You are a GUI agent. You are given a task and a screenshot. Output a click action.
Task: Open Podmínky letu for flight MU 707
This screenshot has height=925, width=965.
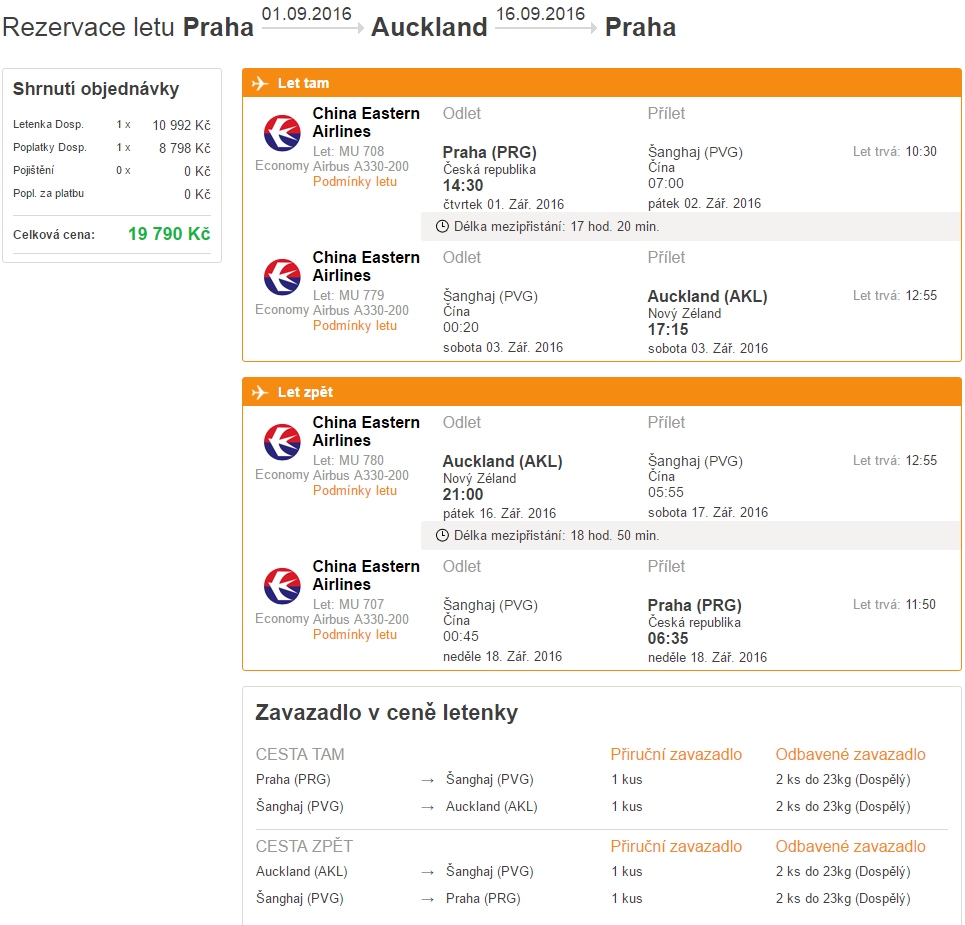click(x=354, y=635)
